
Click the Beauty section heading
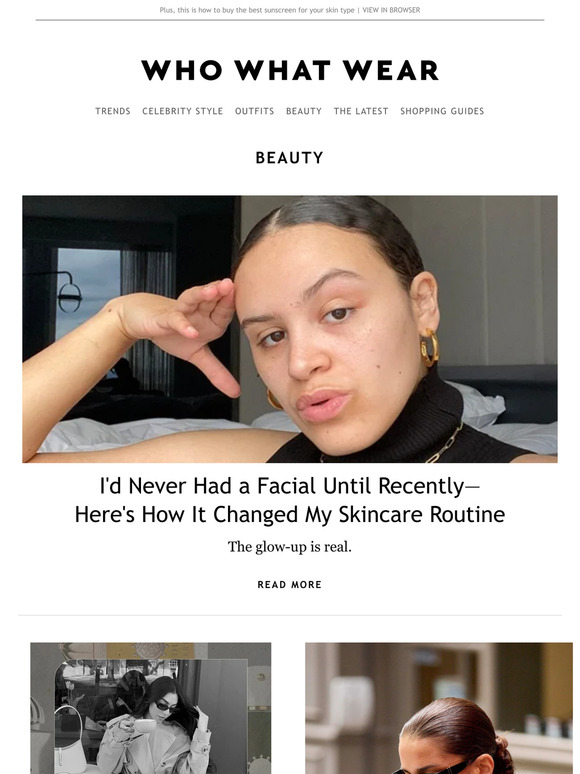(x=290, y=157)
